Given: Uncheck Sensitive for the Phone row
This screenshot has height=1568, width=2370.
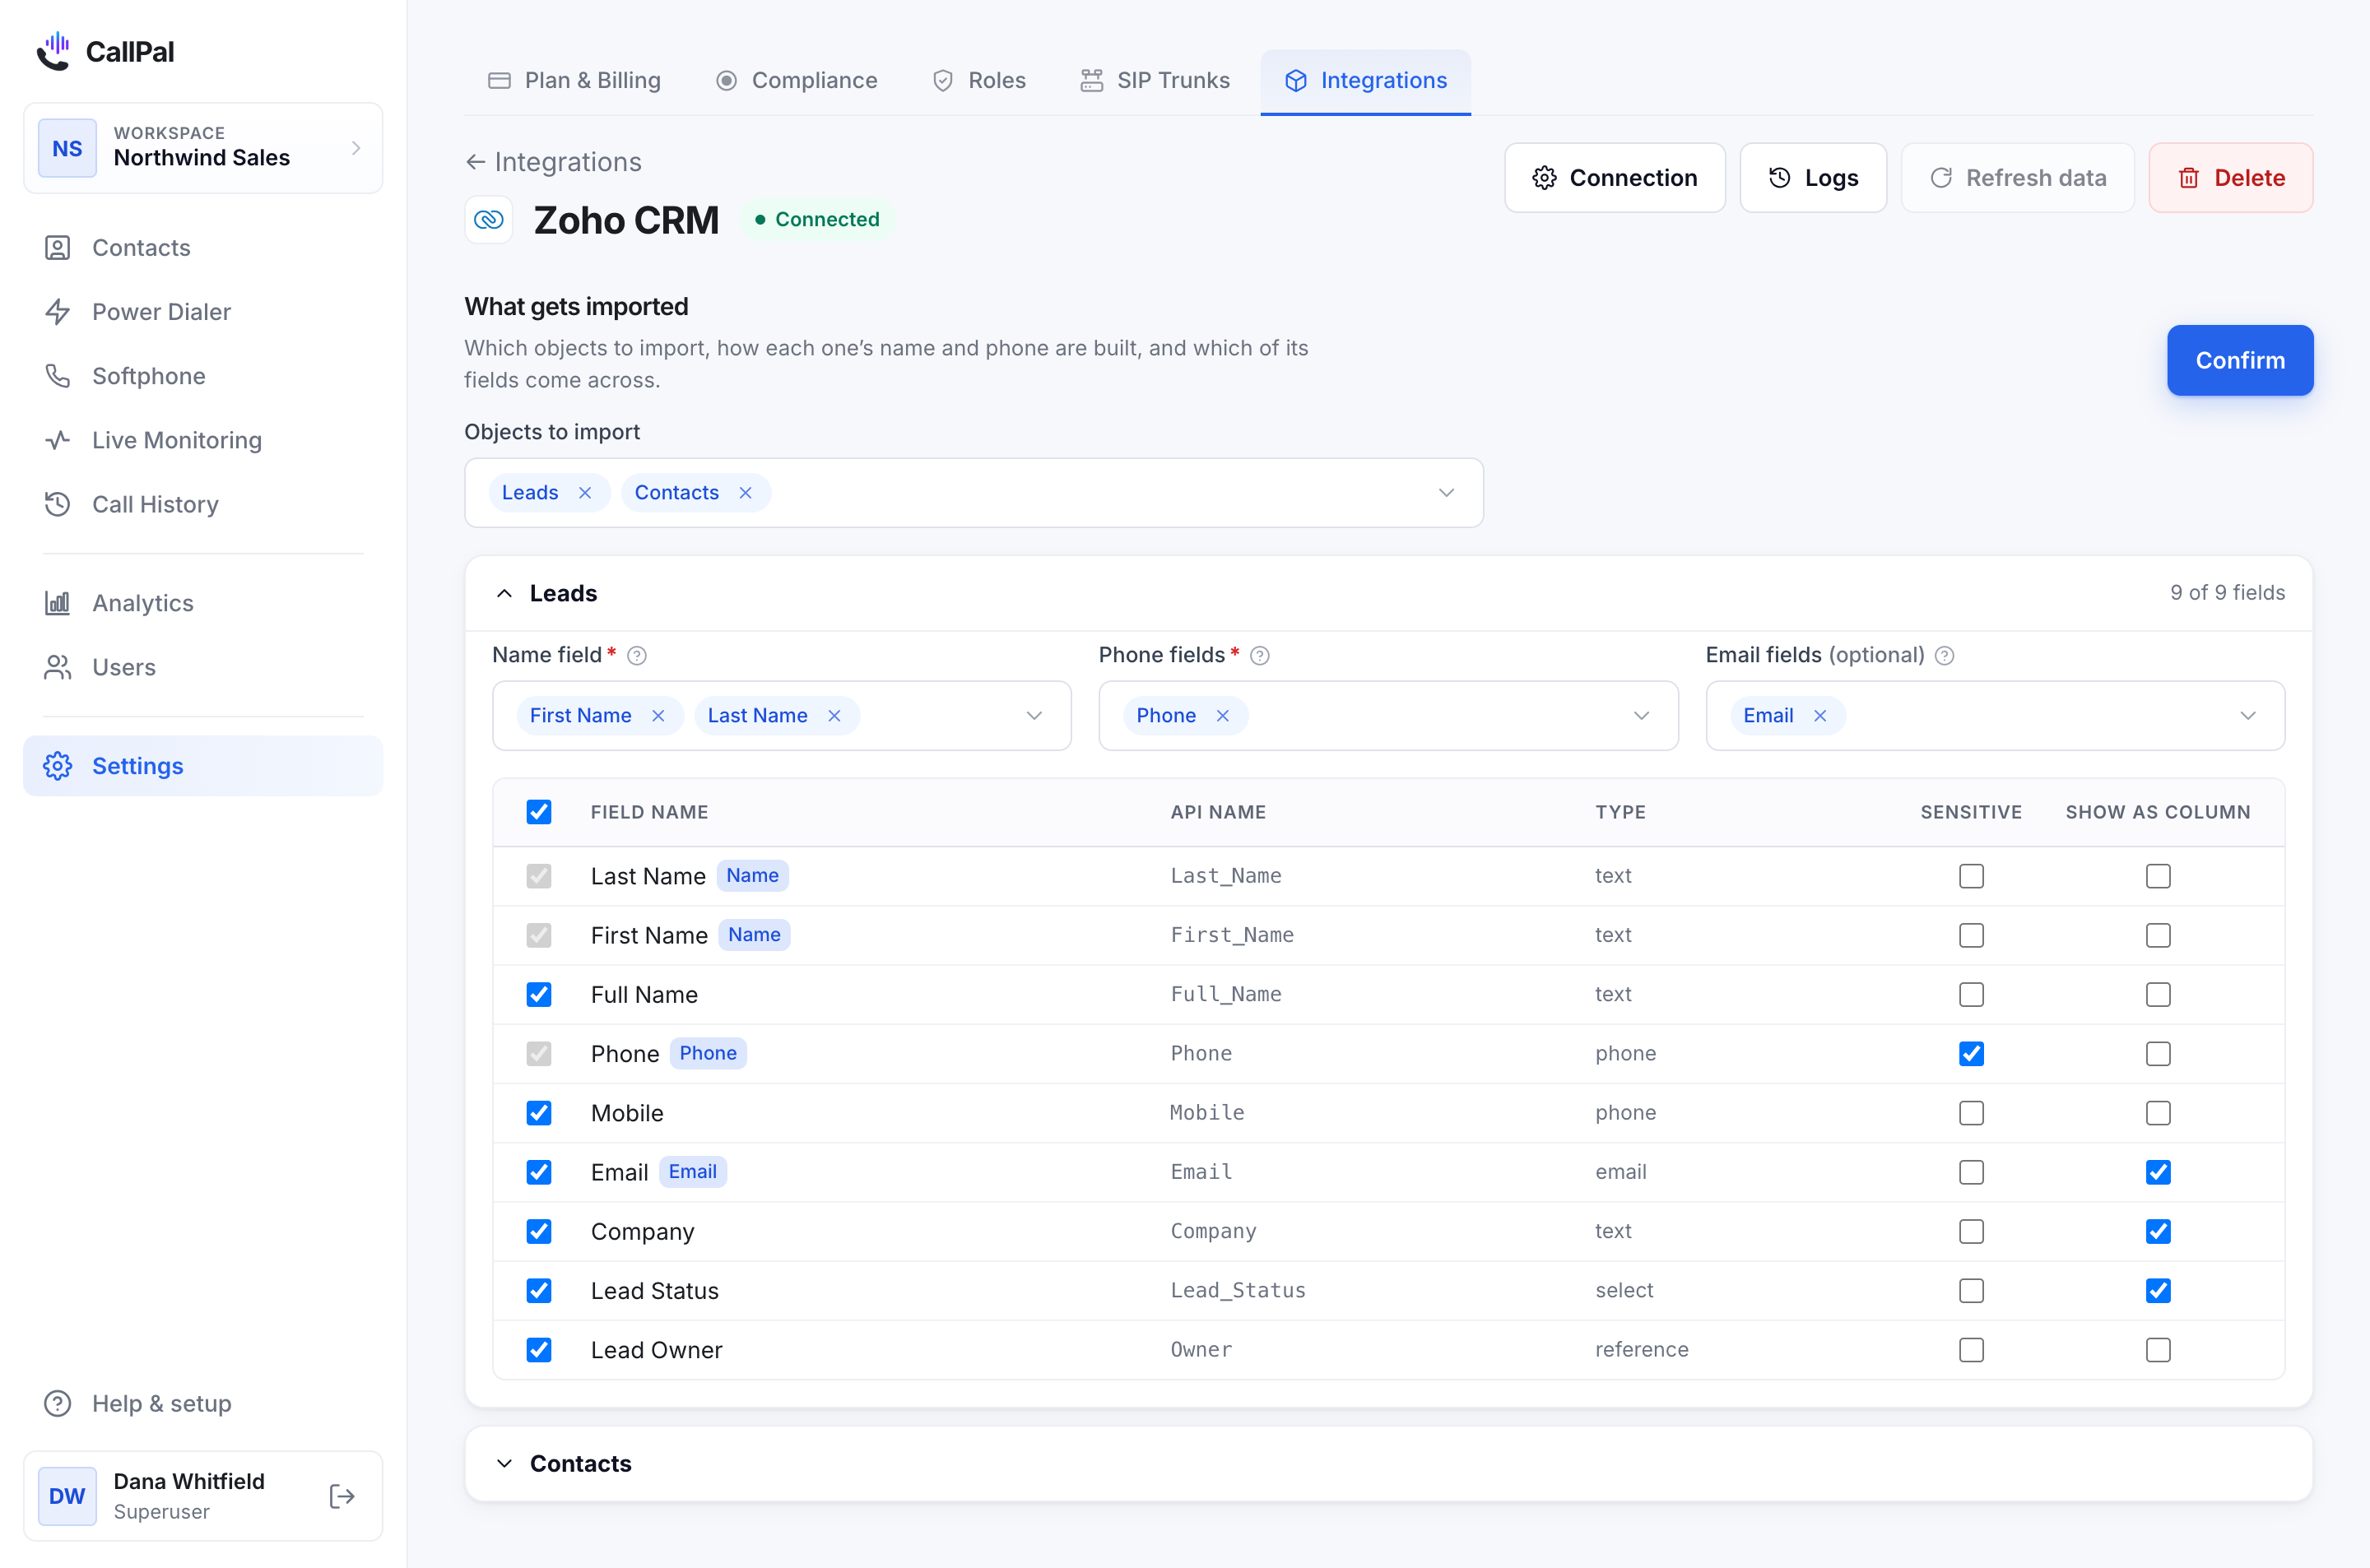Looking at the screenshot, I should click(x=1971, y=1054).
